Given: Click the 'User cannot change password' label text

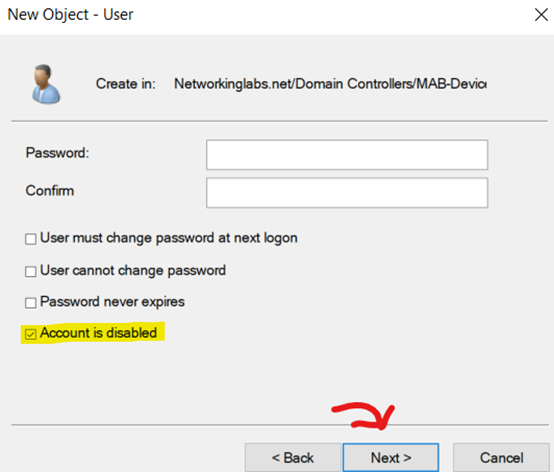Looking at the screenshot, I should [133, 271].
